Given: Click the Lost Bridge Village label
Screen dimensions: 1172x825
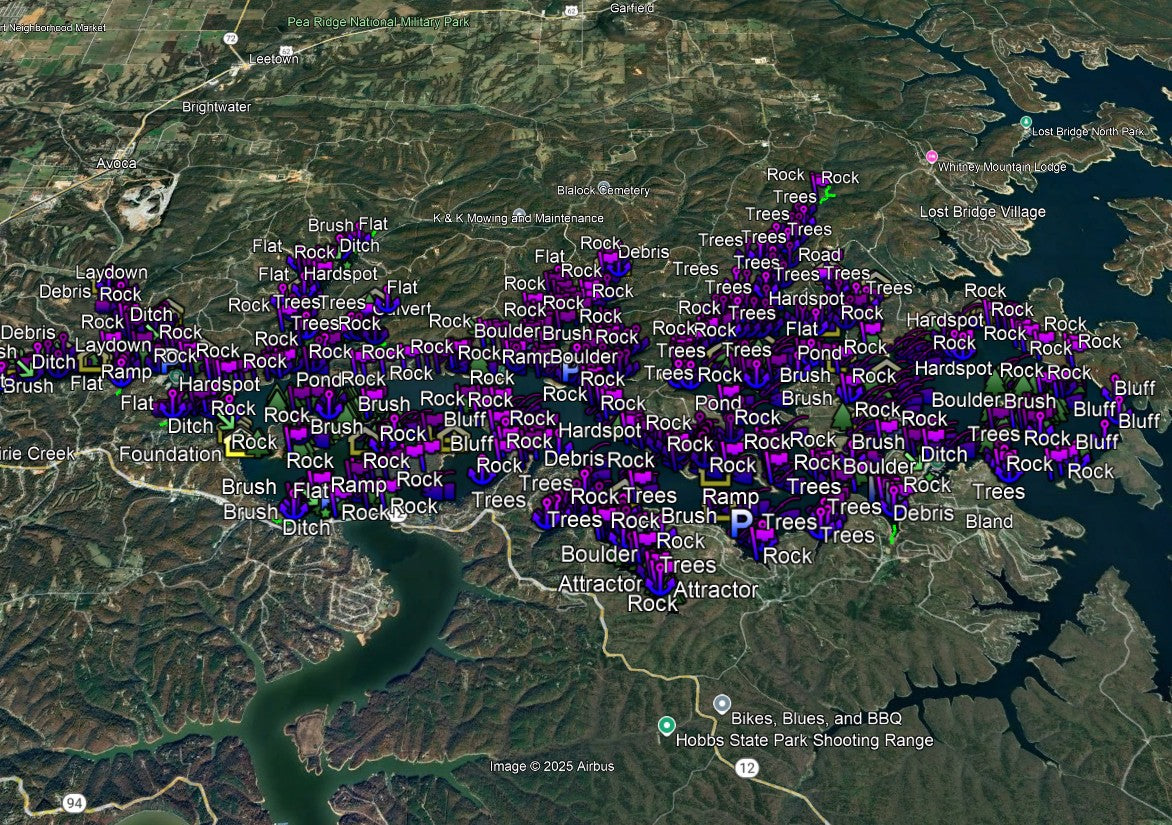Looking at the screenshot, I should coord(982,212).
